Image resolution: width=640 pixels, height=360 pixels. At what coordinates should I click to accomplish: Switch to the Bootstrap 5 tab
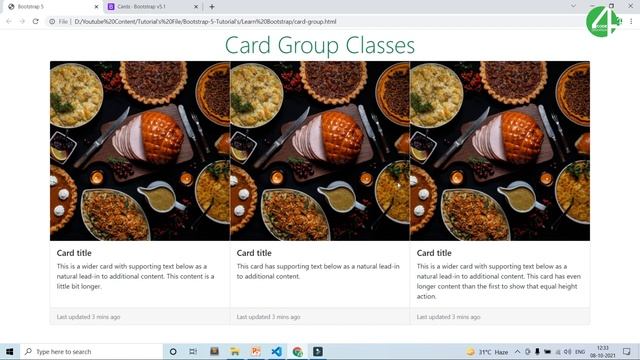pos(51,7)
